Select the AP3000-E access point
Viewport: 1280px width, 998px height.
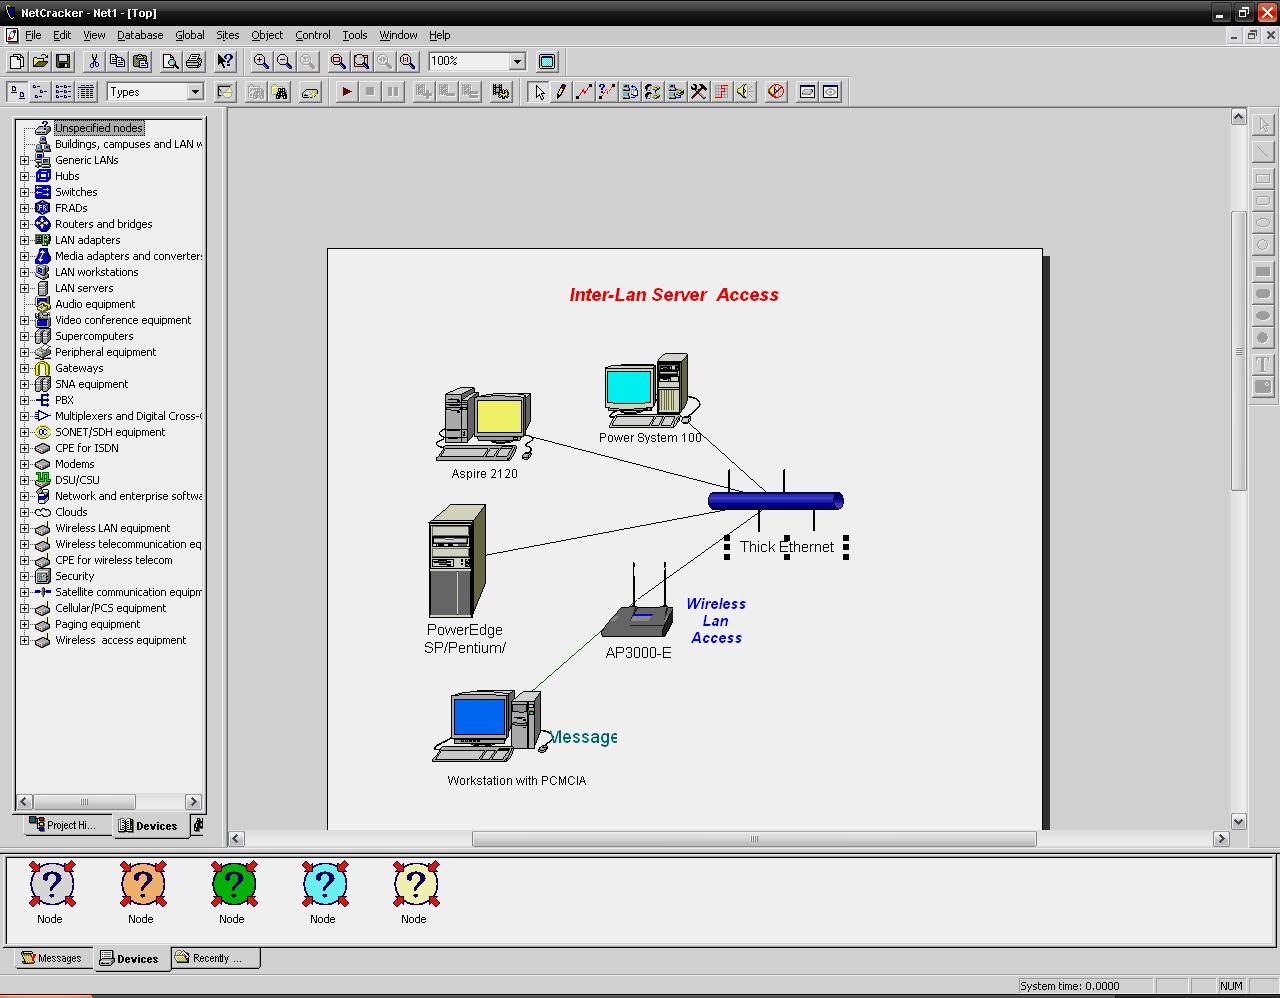coord(638,603)
